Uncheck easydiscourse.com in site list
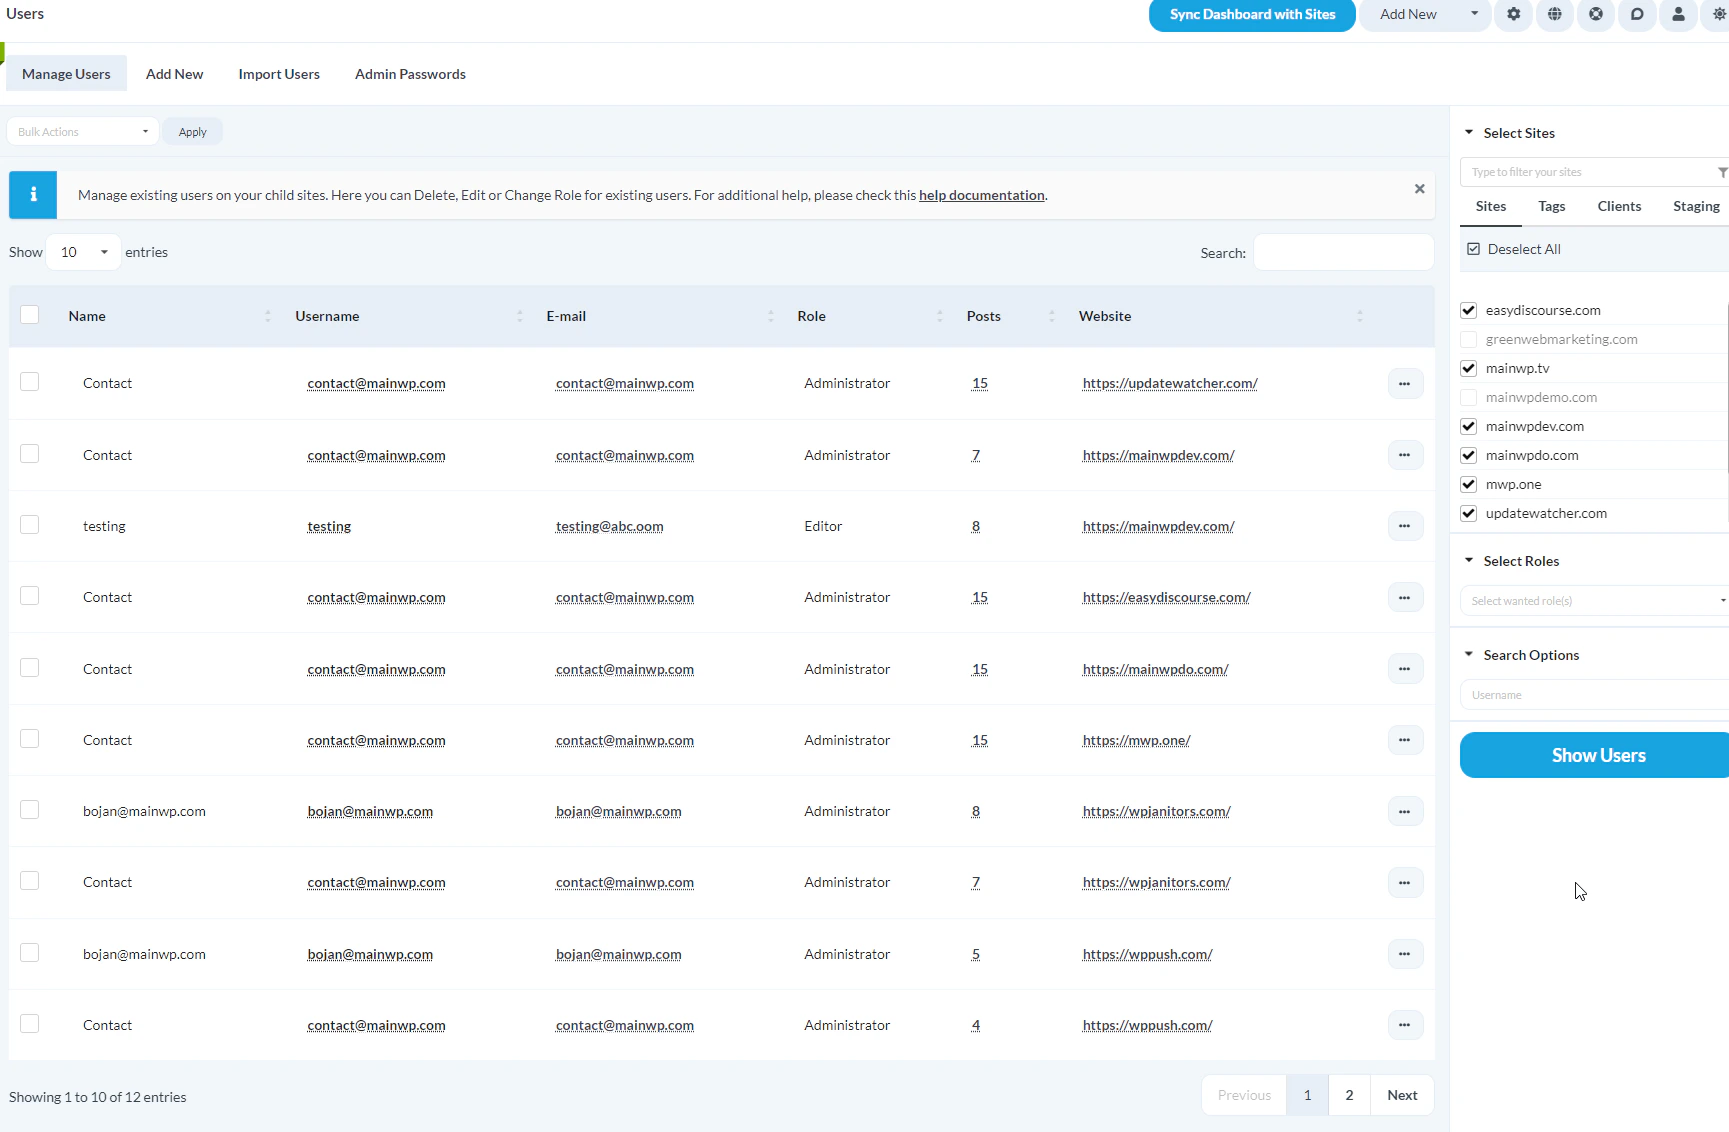The image size is (1729, 1132). (x=1468, y=310)
